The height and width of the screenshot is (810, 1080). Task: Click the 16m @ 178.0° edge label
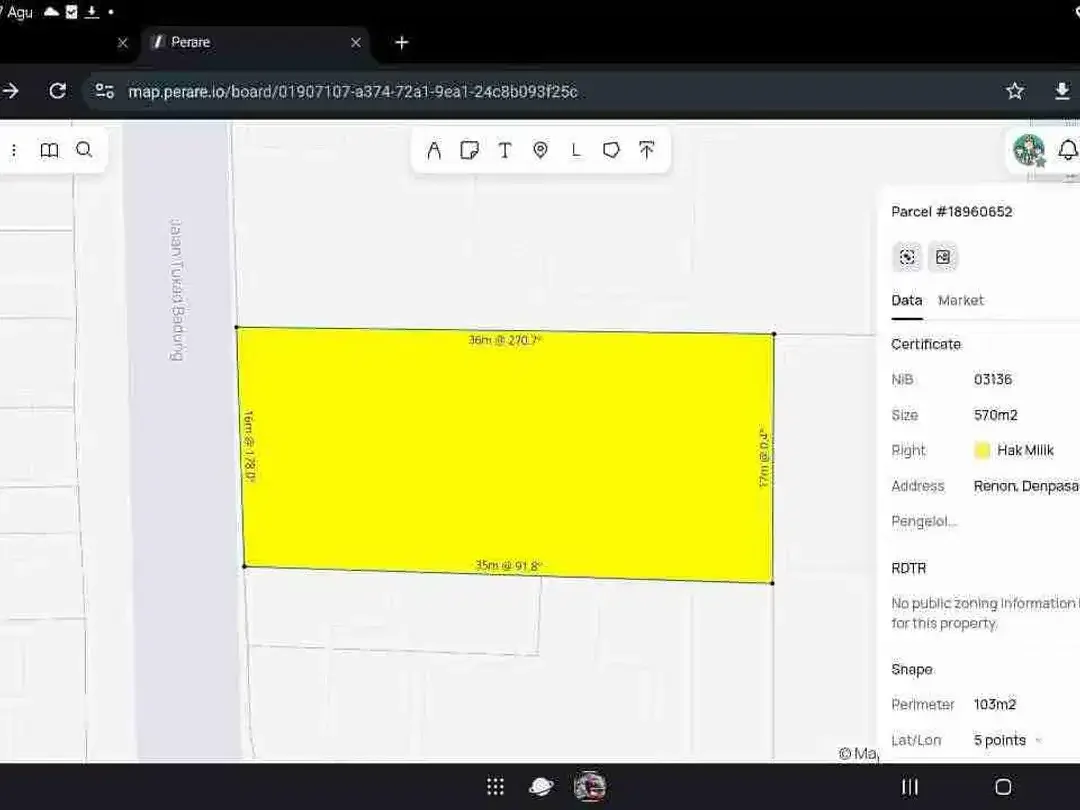coord(249,446)
